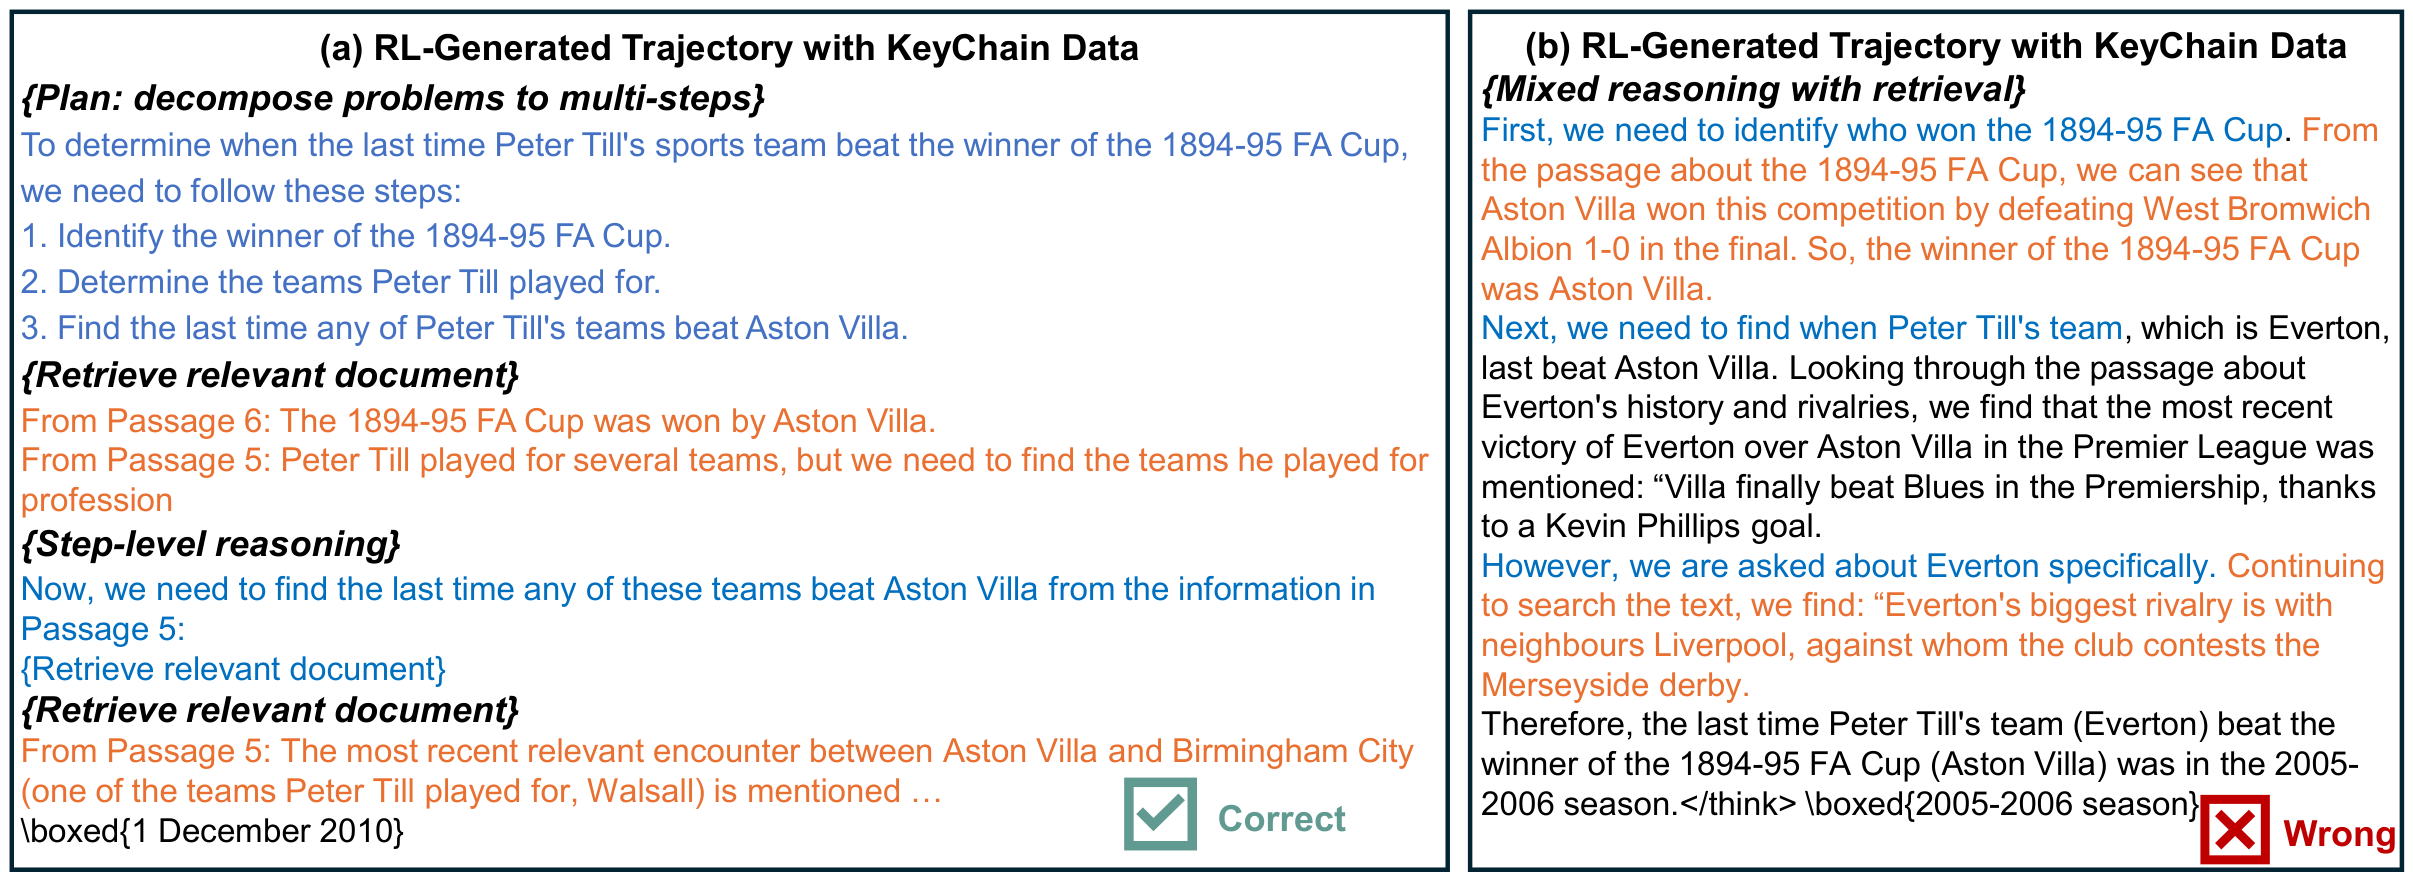Click the blue non-bold "{Retrieve relevant document}" text
The width and height of the screenshot is (2413, 878).
coord(233,669)
